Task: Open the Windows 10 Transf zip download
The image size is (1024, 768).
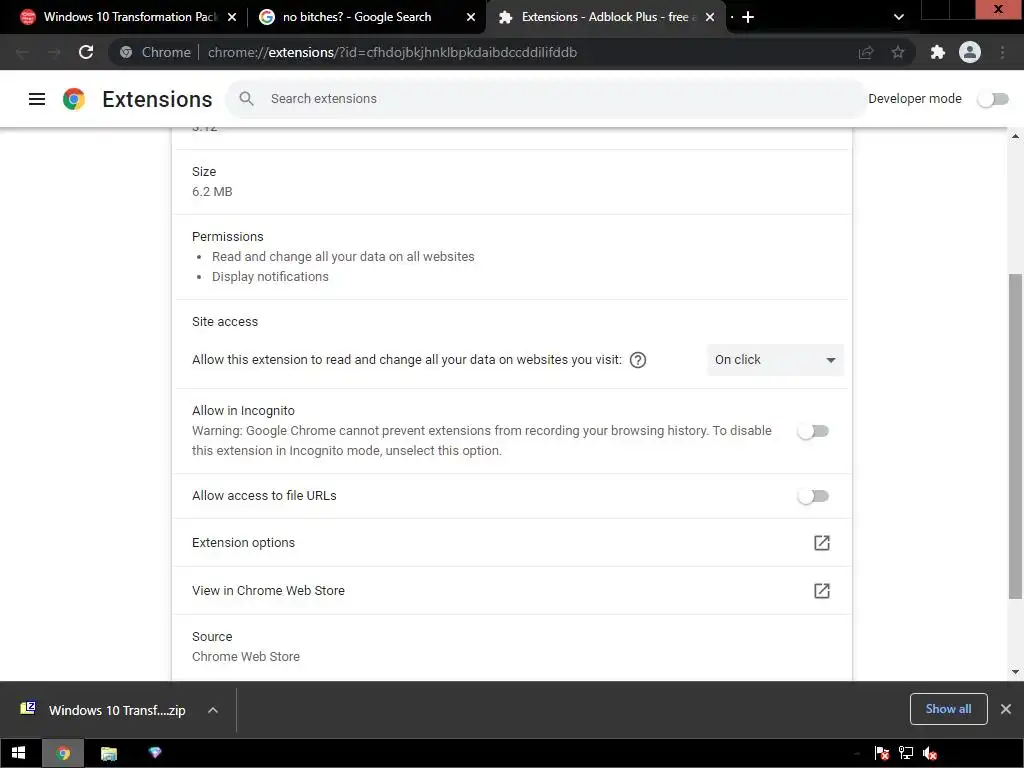Action: [x=117, y=710]
